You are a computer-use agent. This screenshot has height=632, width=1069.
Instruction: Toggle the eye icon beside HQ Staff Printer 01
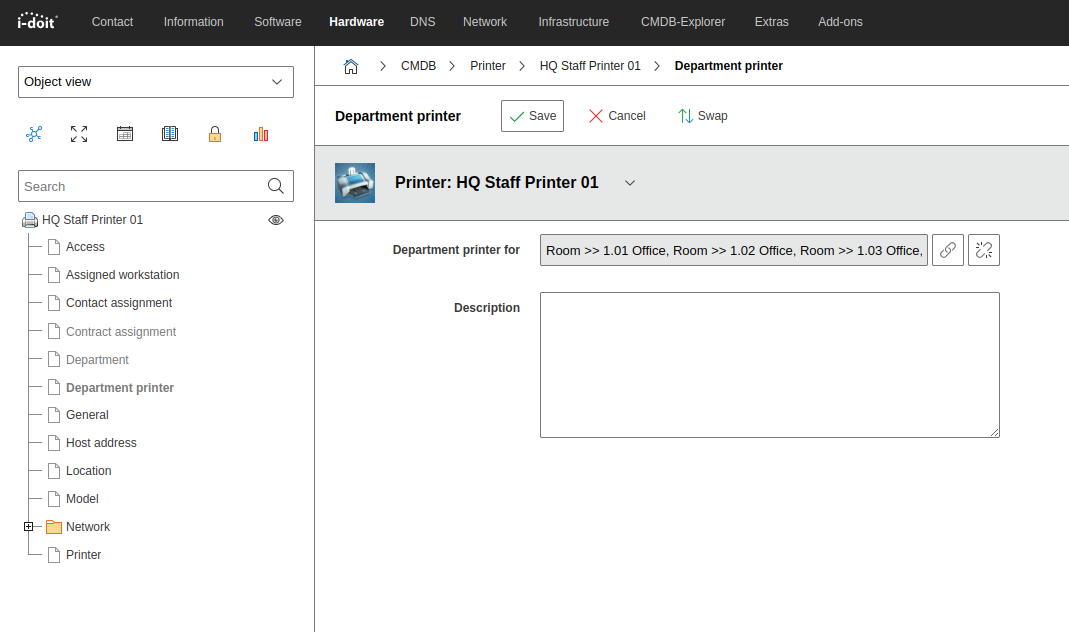coord(276,220)
